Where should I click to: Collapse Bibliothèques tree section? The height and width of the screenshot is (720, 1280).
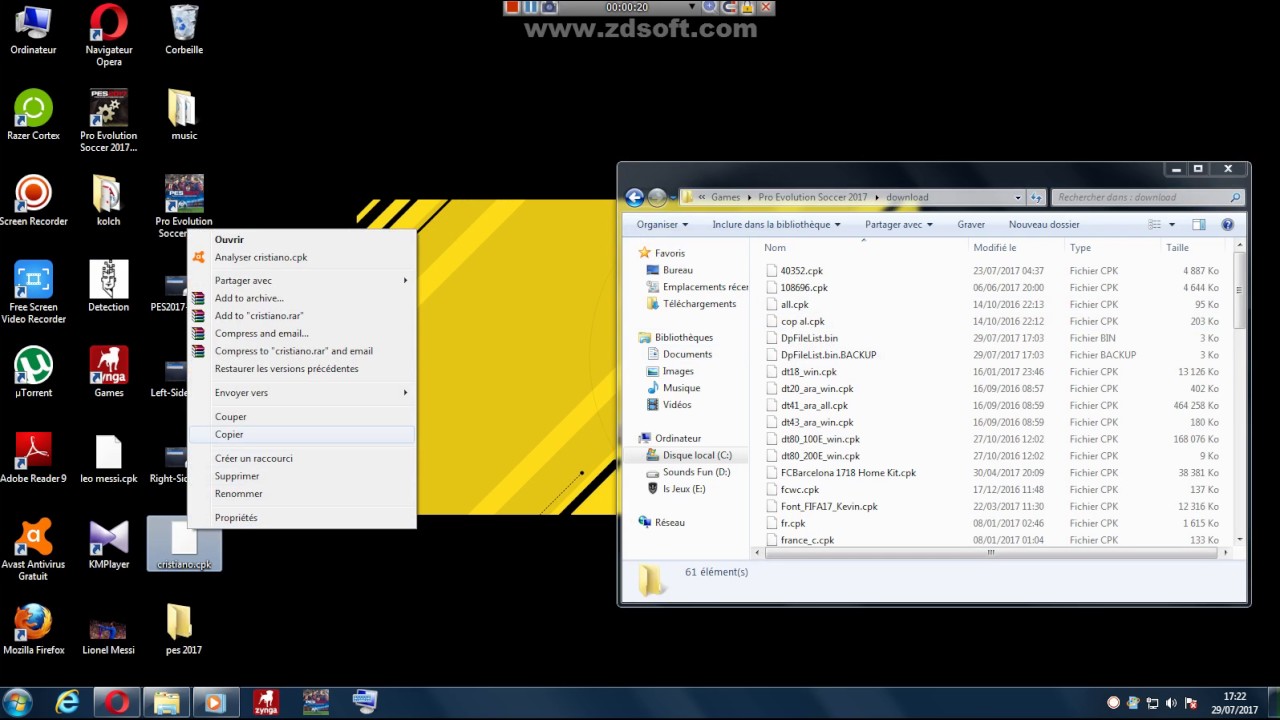tap(643, 337)
